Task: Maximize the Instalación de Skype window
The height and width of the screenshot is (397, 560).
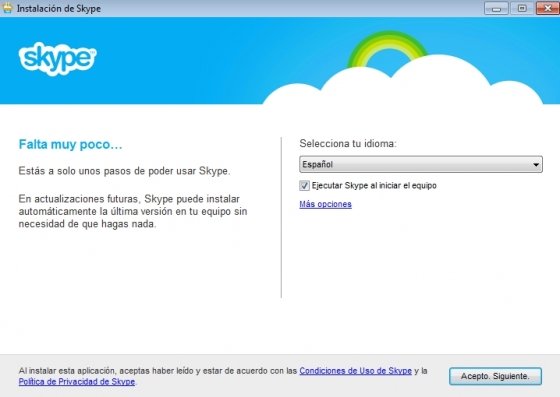Action: click(x=522, y=8)
